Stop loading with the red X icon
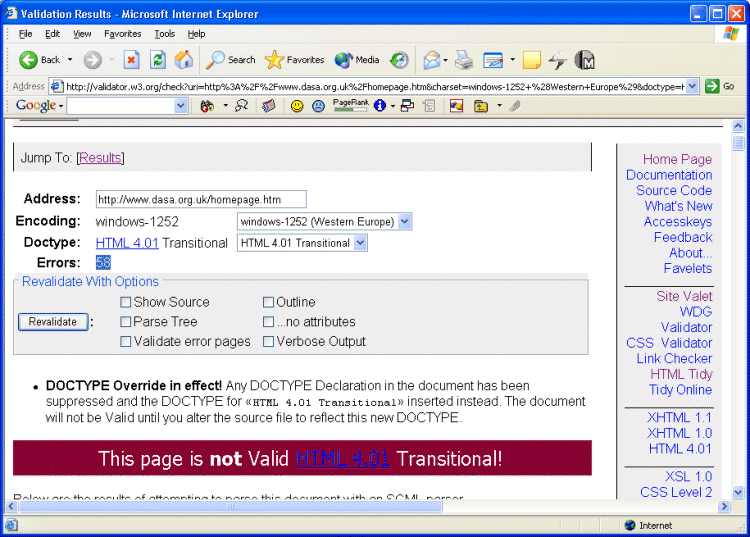Screen dimensions: 750x537 point(131,60)
